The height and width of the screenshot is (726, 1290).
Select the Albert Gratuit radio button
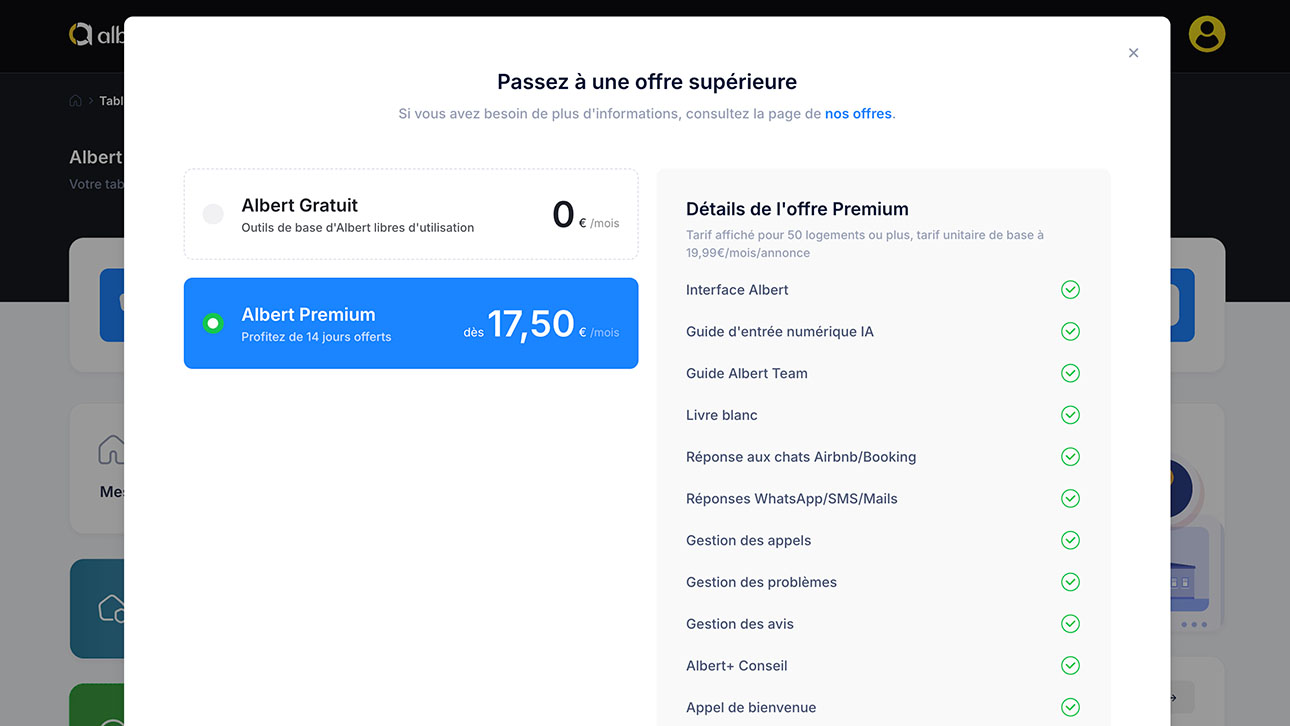(213, 214)
